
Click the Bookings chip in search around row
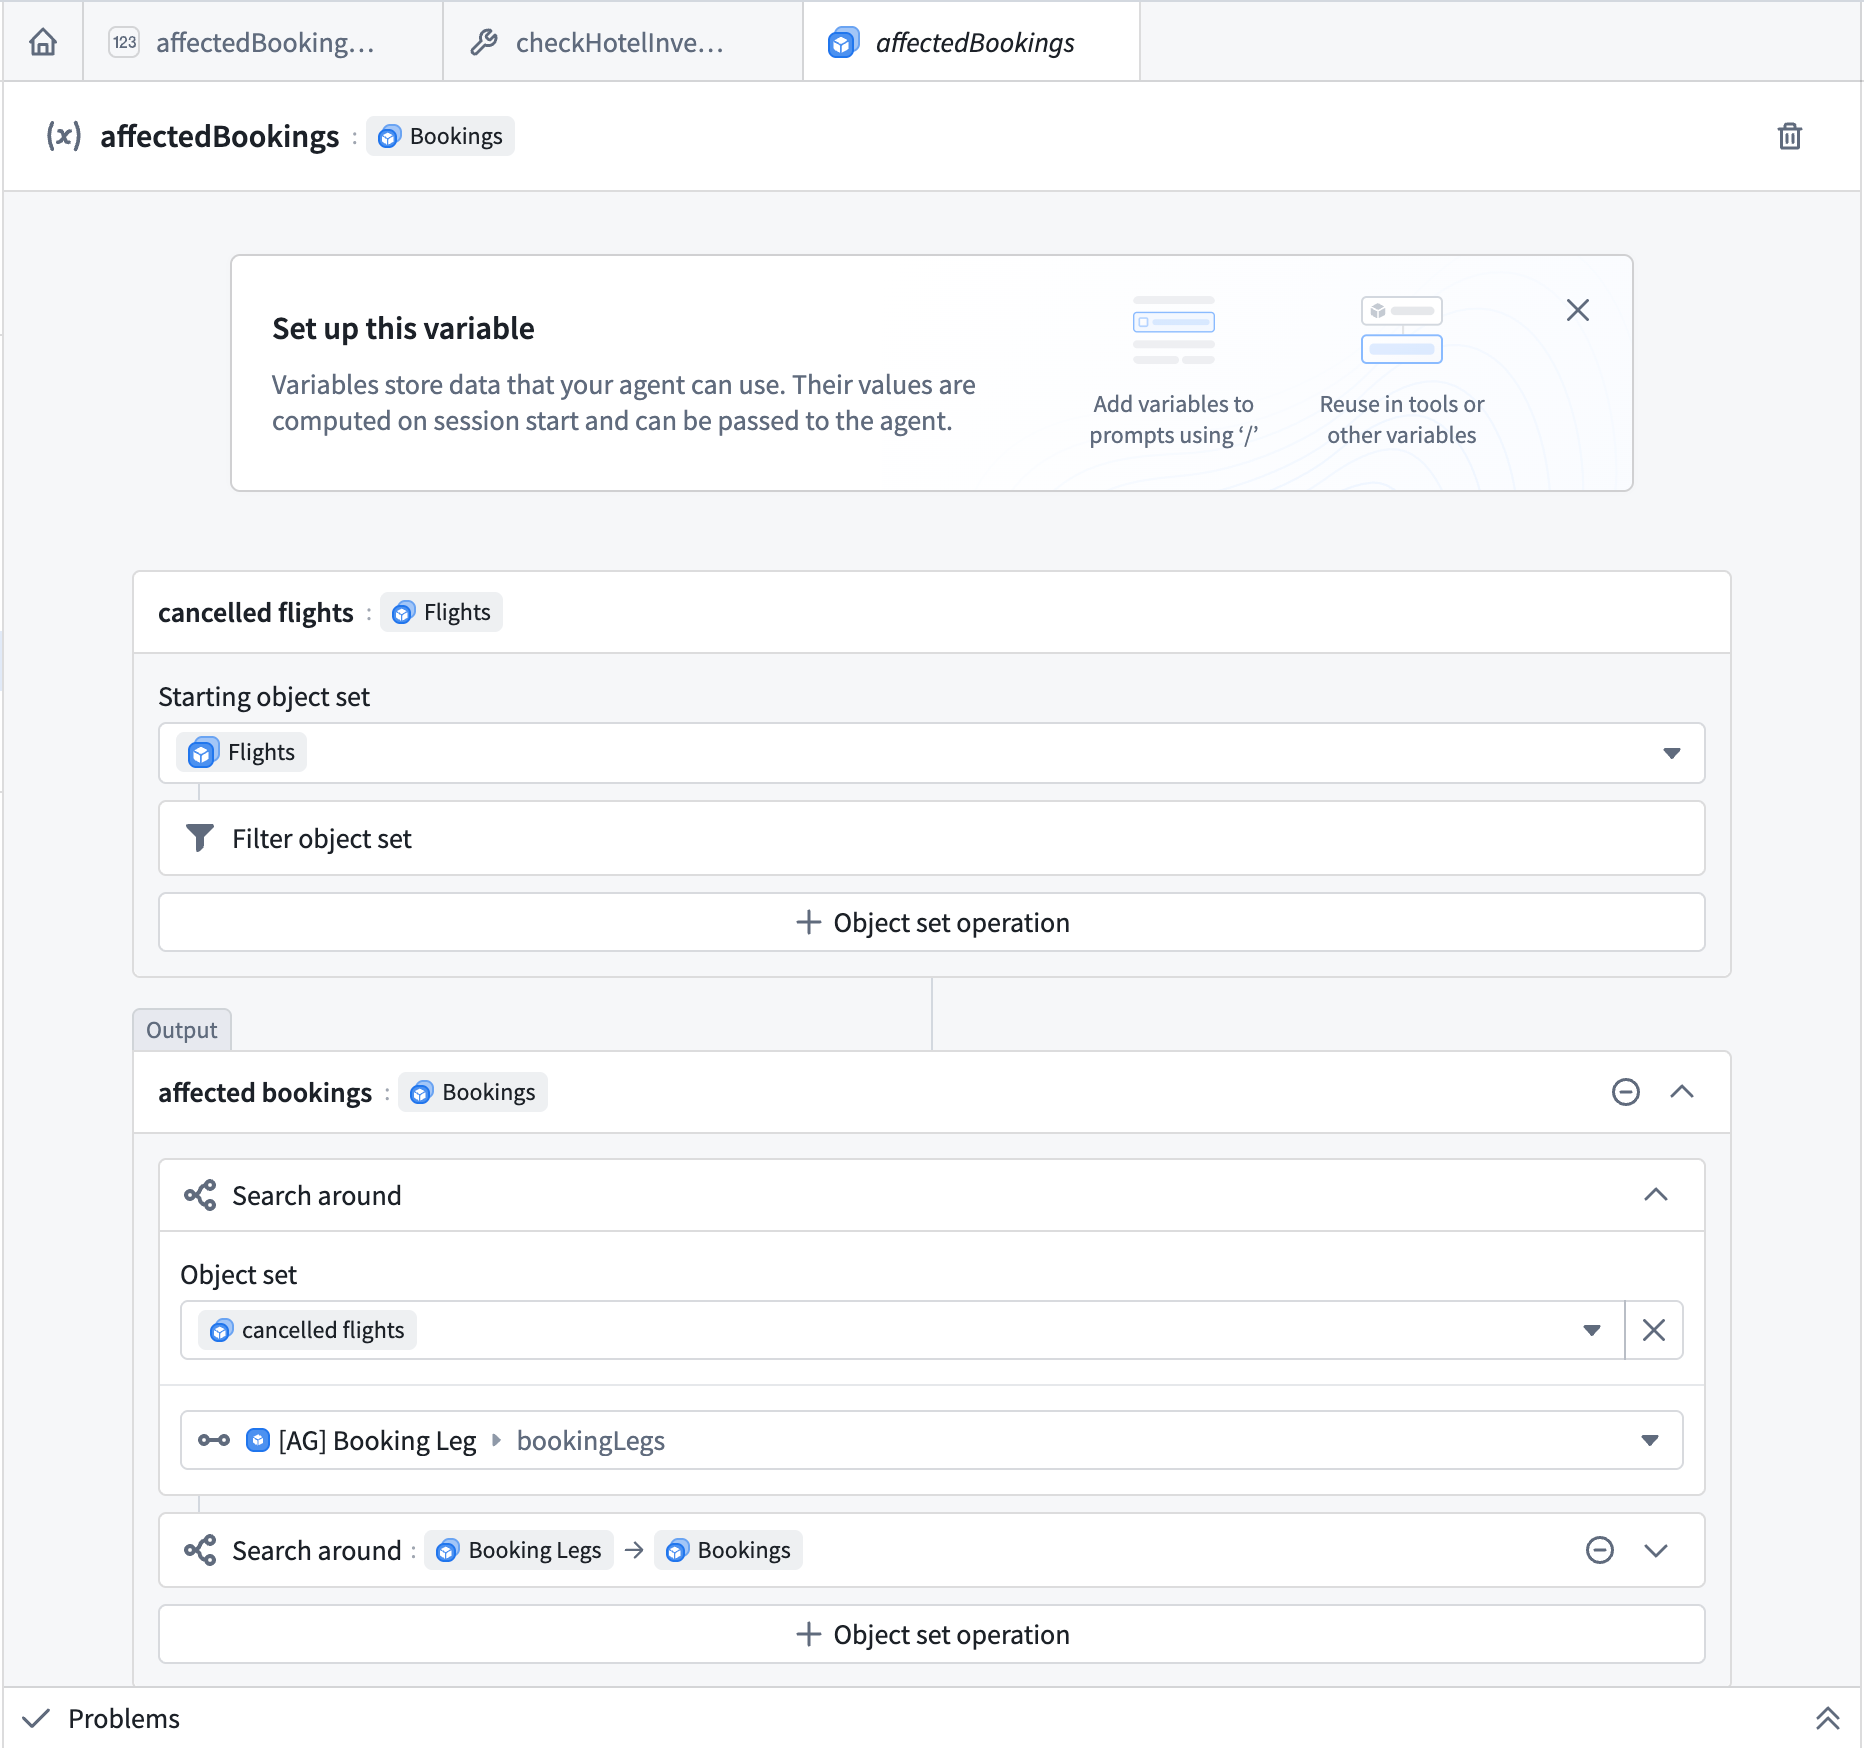pos(728,1550)
